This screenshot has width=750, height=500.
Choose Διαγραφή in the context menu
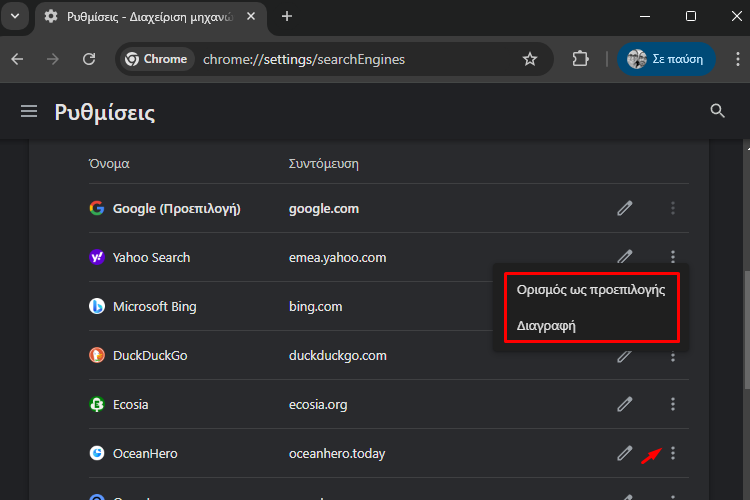tap(591, 326)
